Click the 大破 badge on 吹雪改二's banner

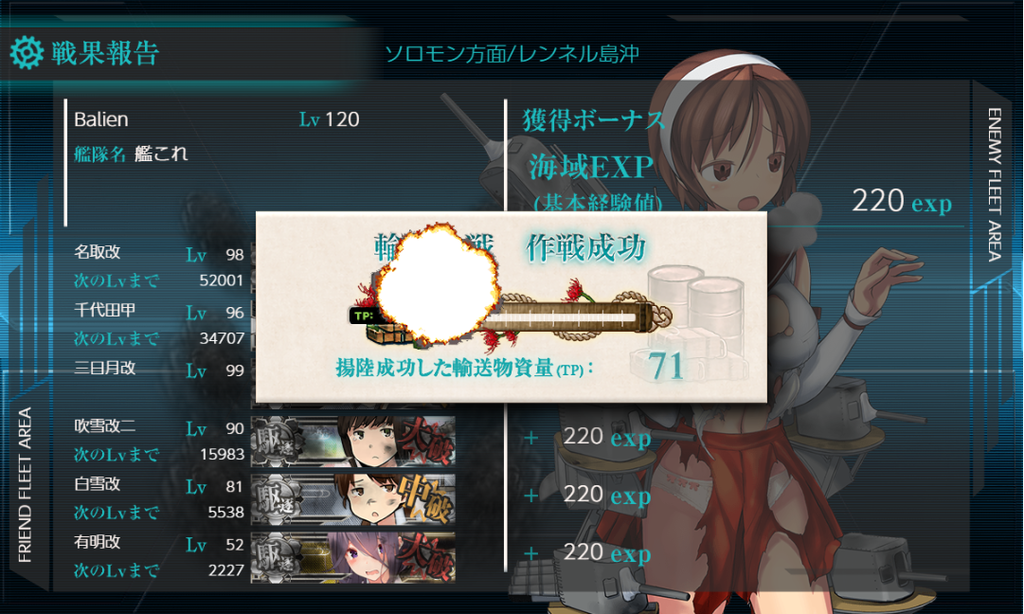tap(427, 441)
